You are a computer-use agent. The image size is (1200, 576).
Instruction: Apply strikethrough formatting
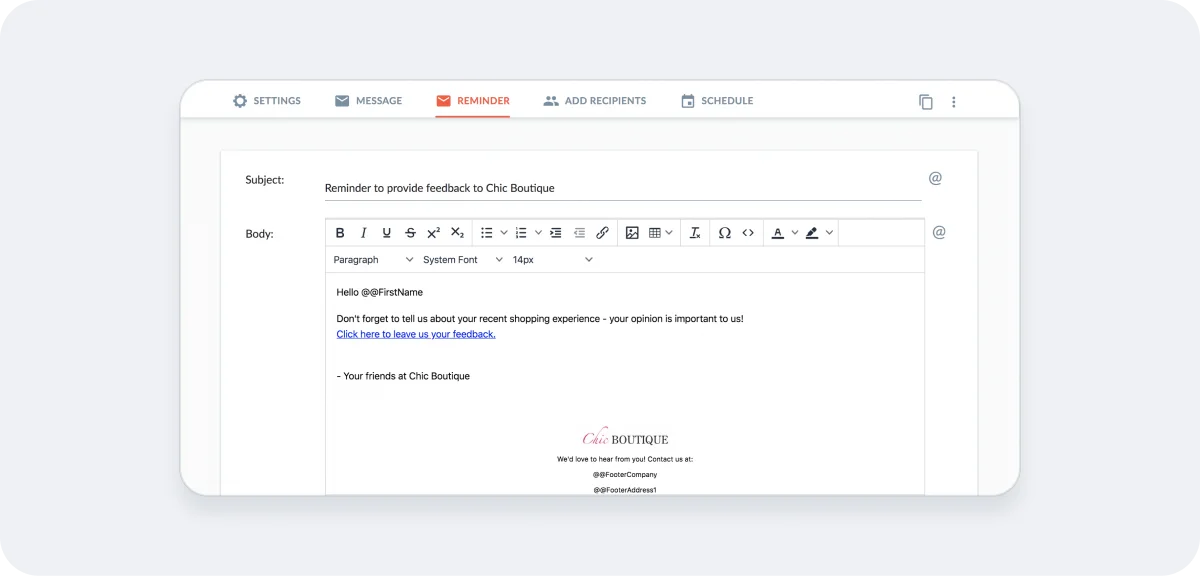click(x=410, y=232)
